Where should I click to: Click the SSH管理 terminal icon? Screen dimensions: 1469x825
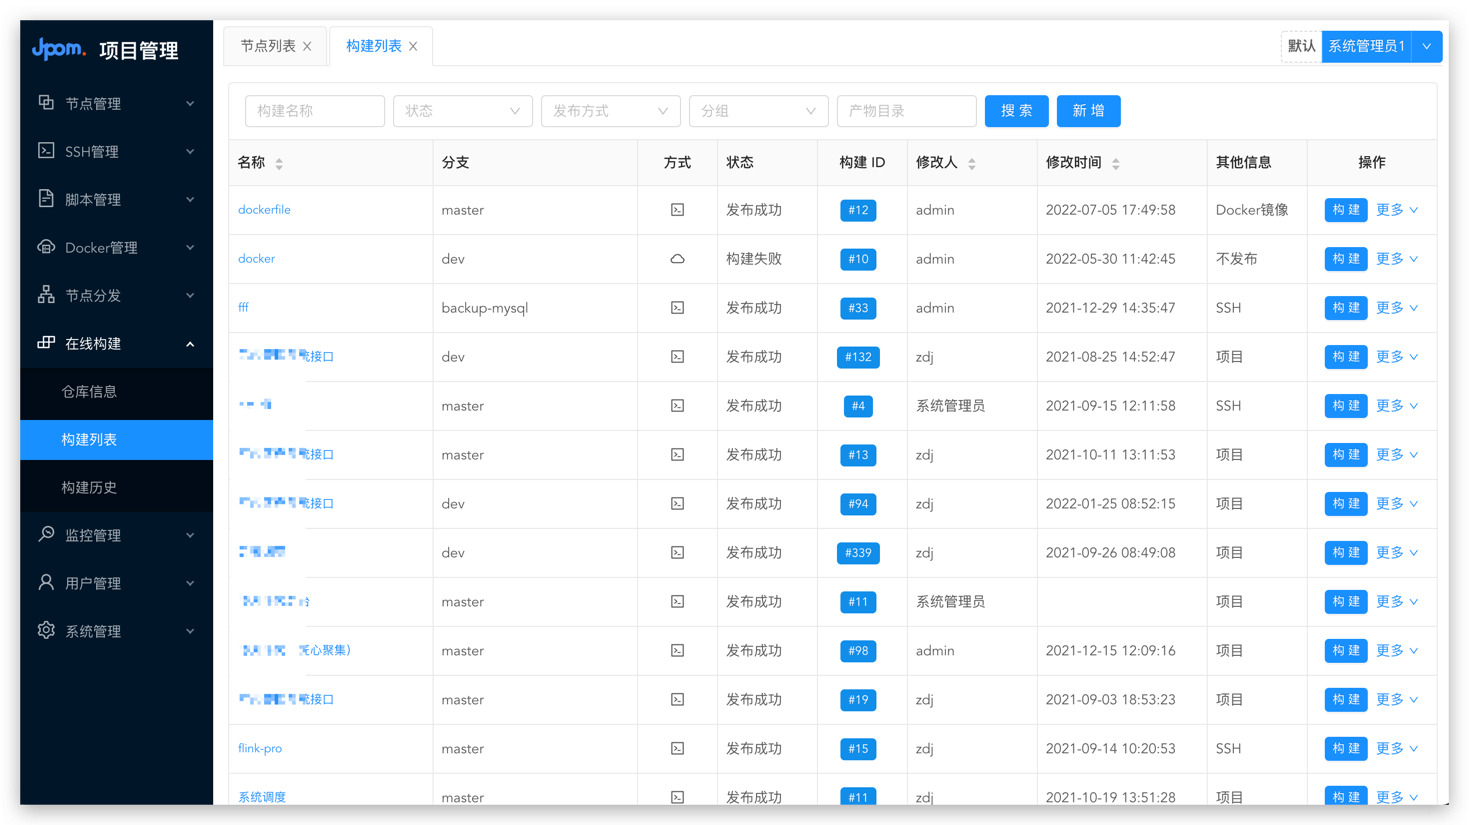[46, 151]
